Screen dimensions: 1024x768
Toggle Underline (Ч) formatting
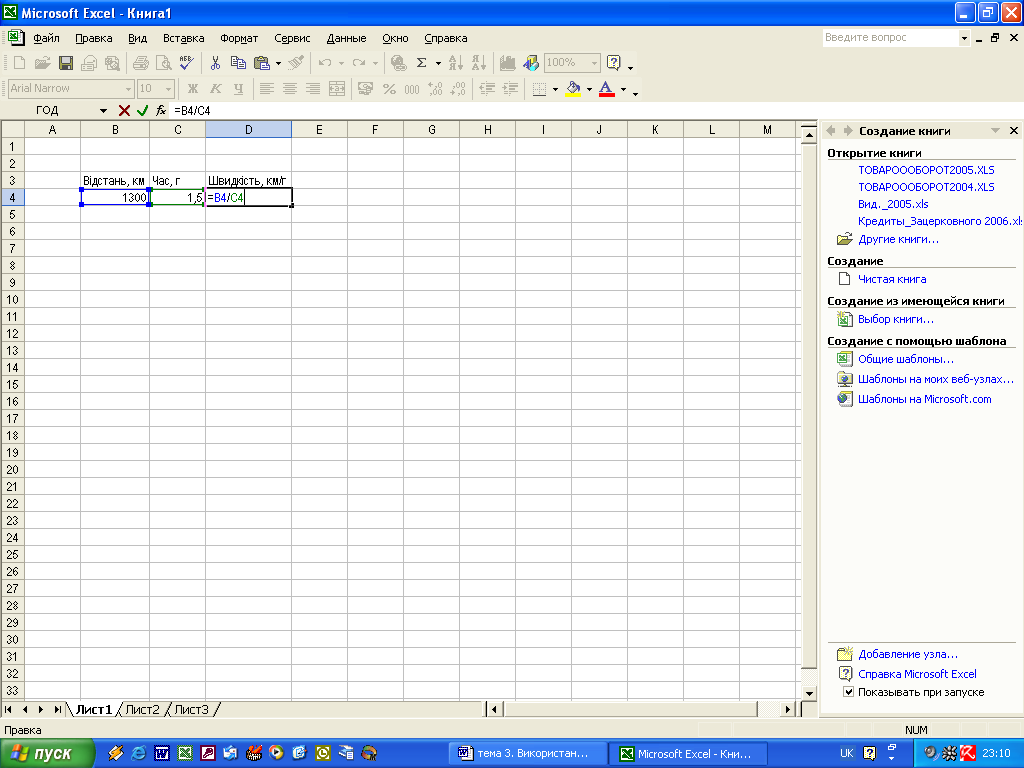pyautogui.click(x=238, y=89)
